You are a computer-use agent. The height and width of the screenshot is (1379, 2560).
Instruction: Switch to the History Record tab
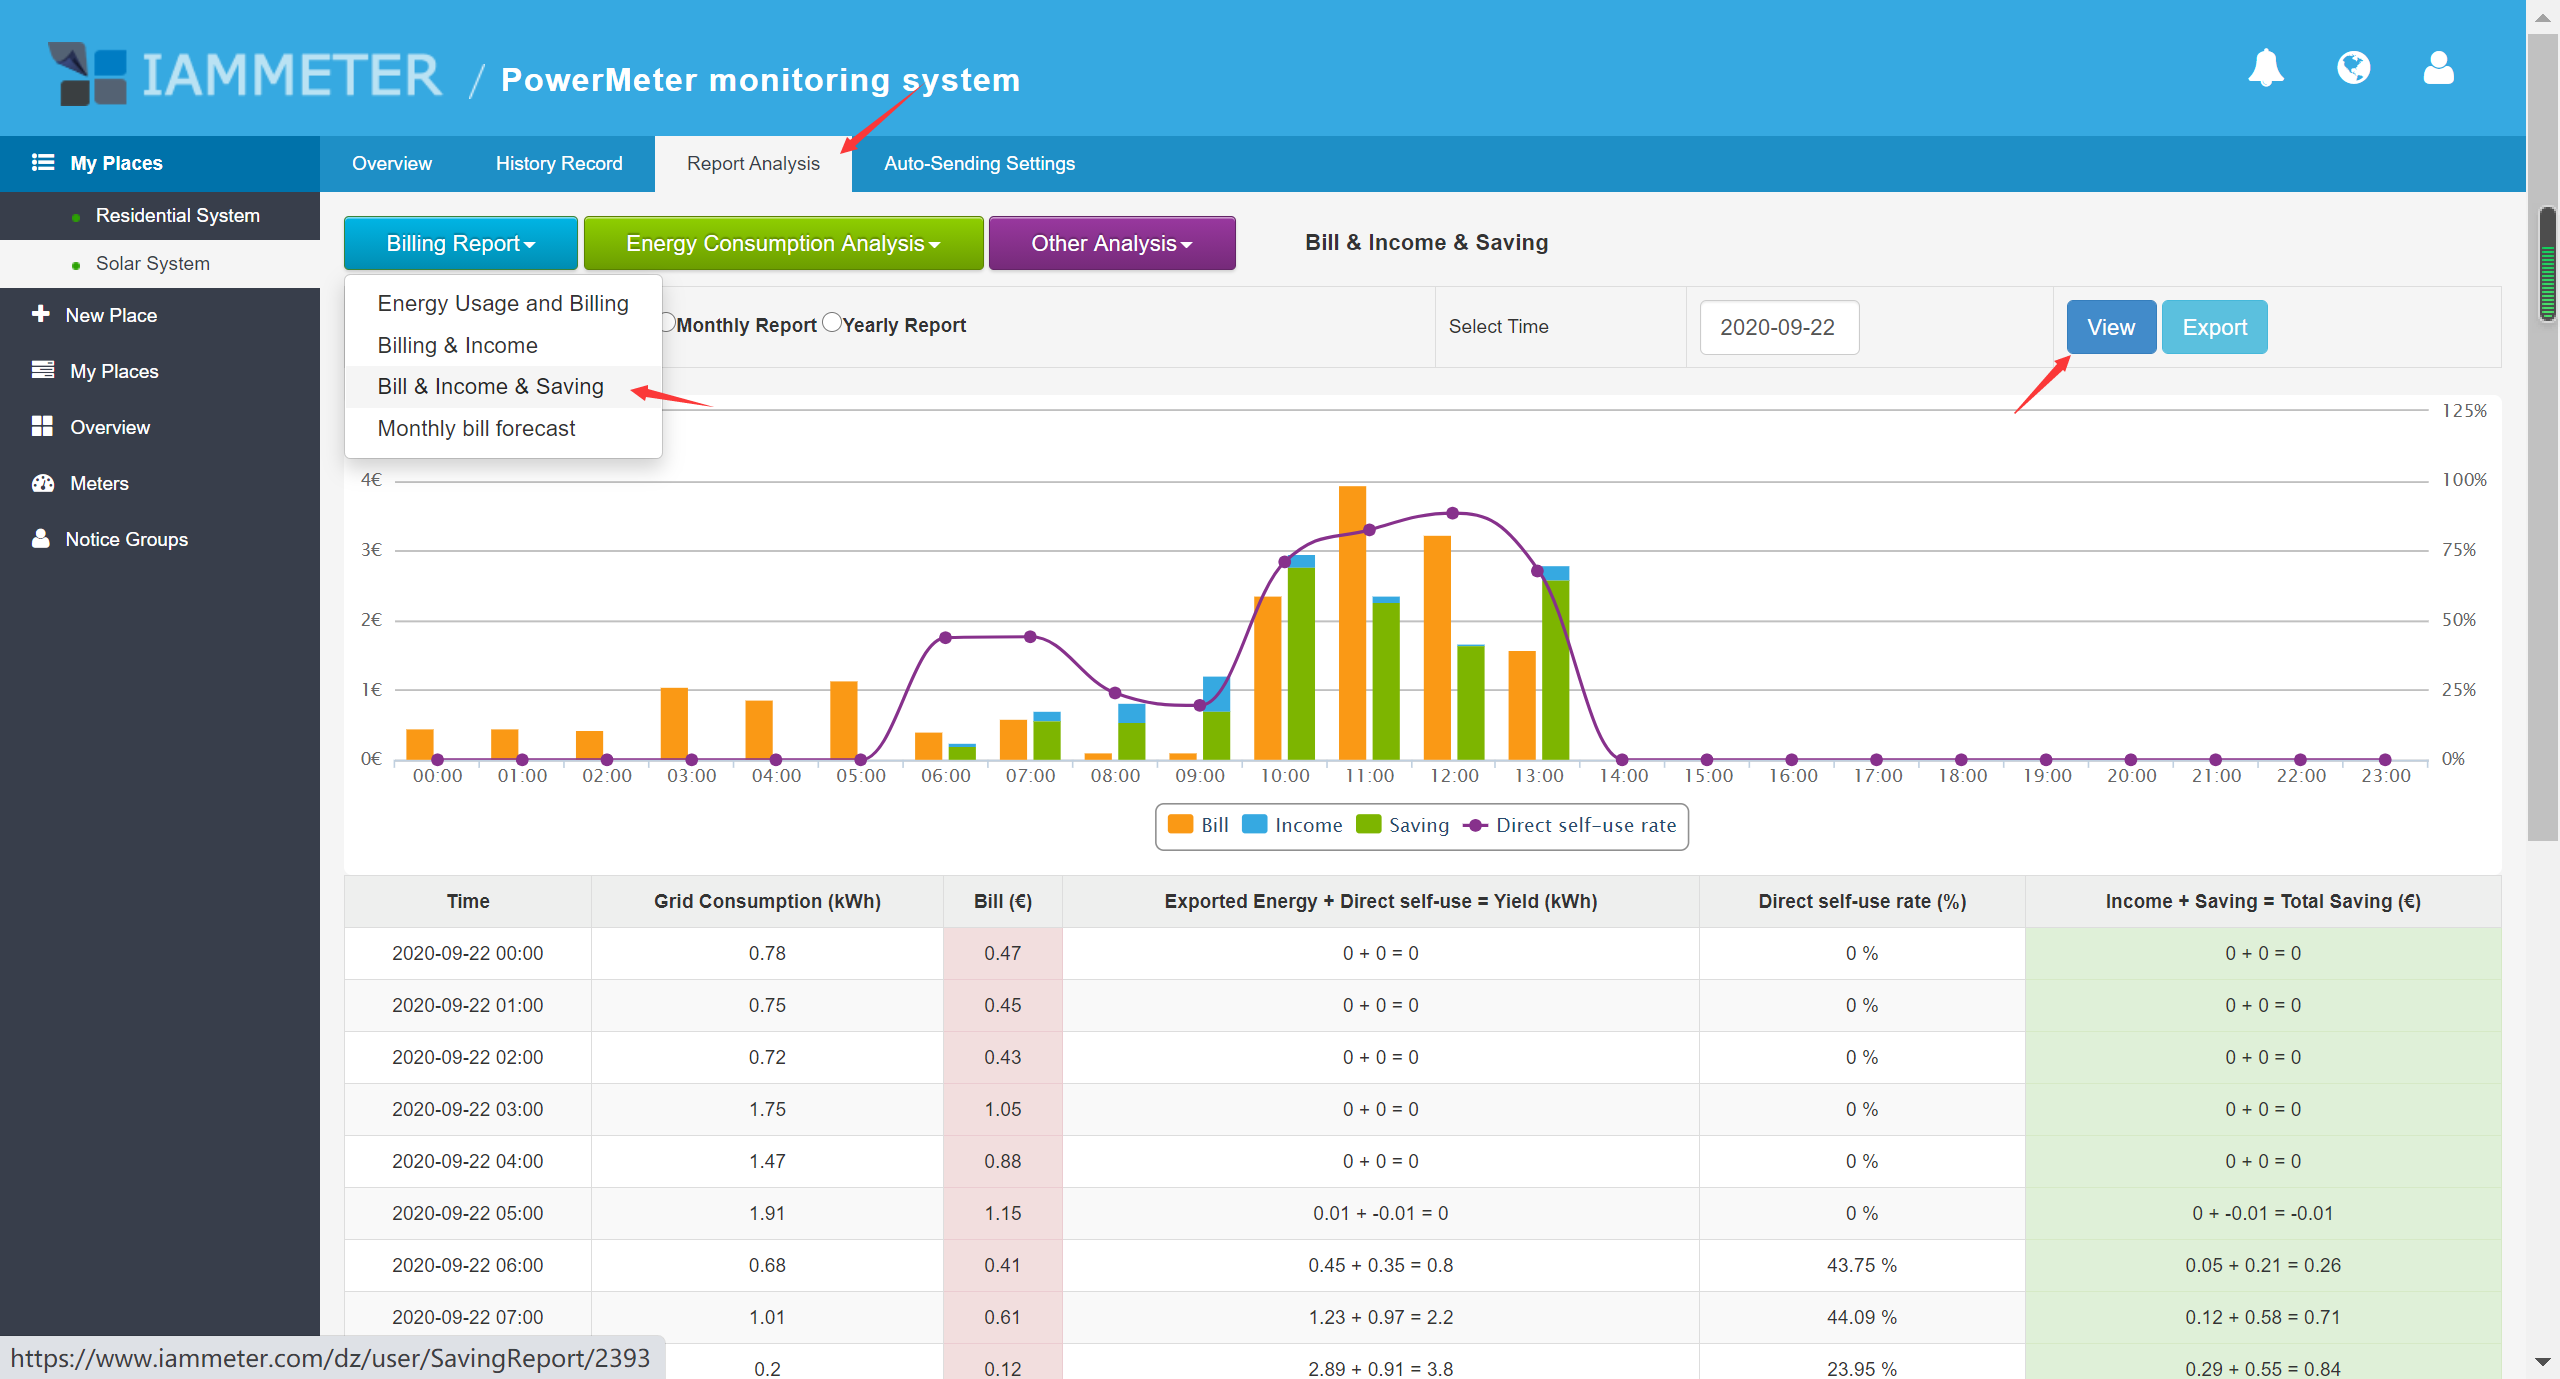(x=558, y=163)
